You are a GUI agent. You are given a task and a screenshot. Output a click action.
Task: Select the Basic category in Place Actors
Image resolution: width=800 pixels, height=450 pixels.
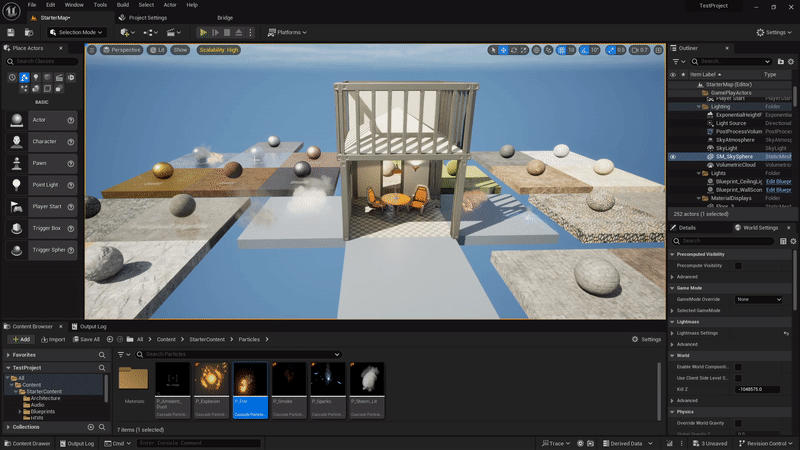24,77
